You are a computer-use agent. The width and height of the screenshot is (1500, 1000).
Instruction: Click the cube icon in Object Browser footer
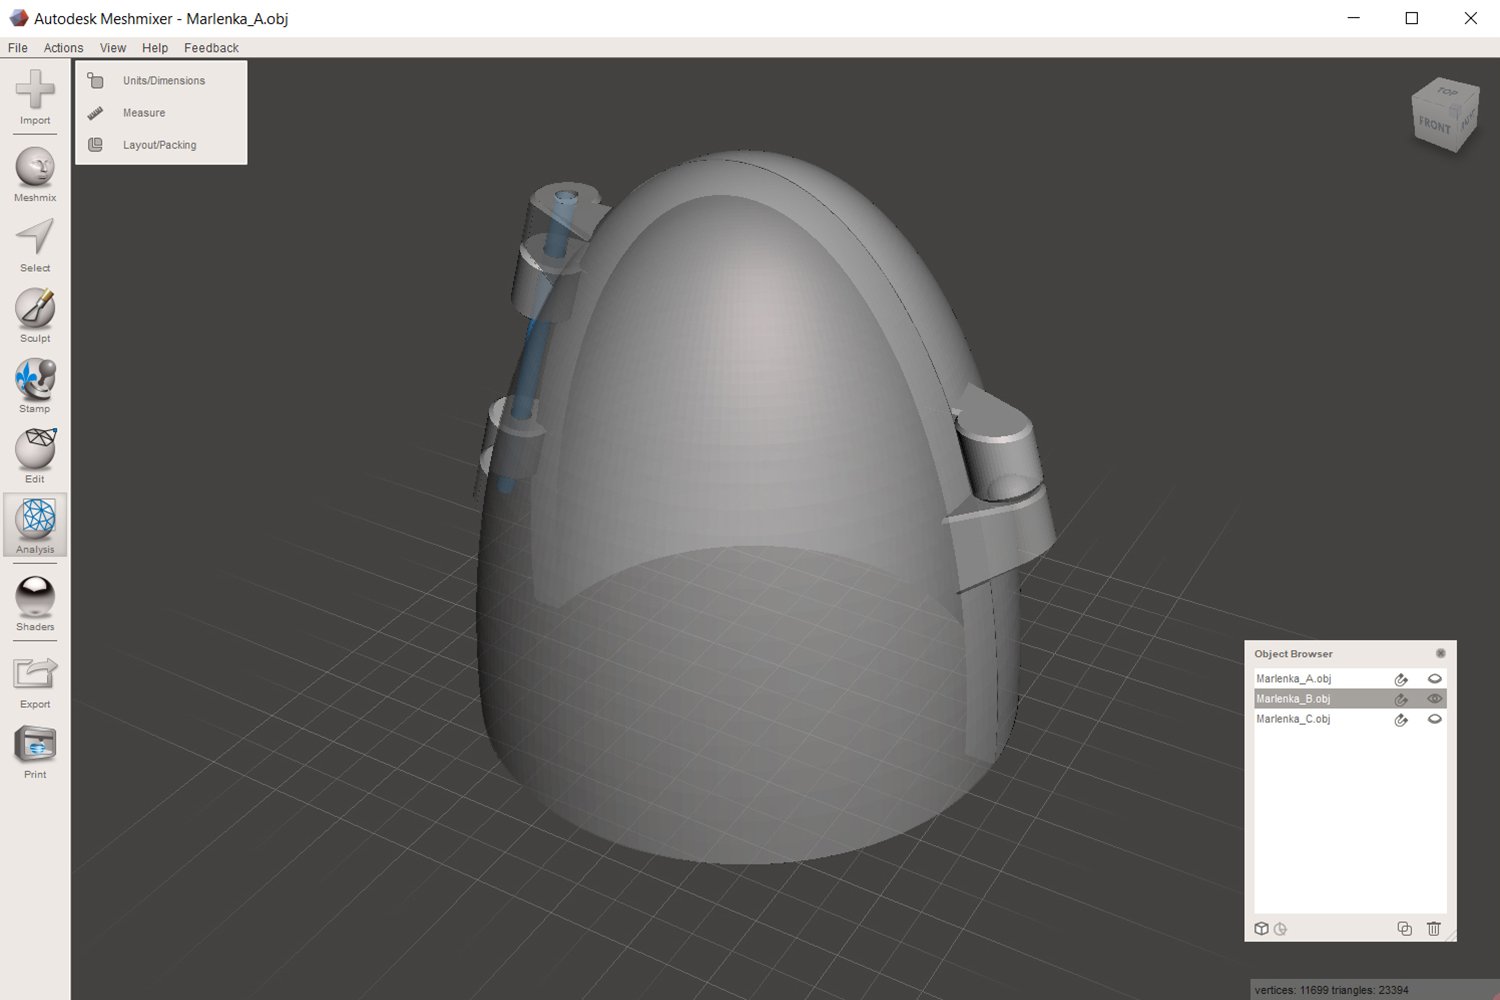tap(1261, 929)
